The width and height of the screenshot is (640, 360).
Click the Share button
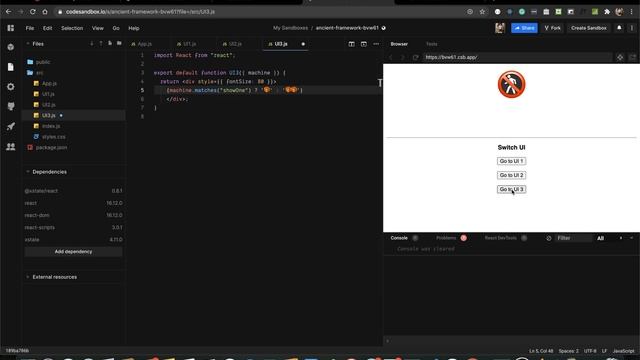tap(524, 28)
